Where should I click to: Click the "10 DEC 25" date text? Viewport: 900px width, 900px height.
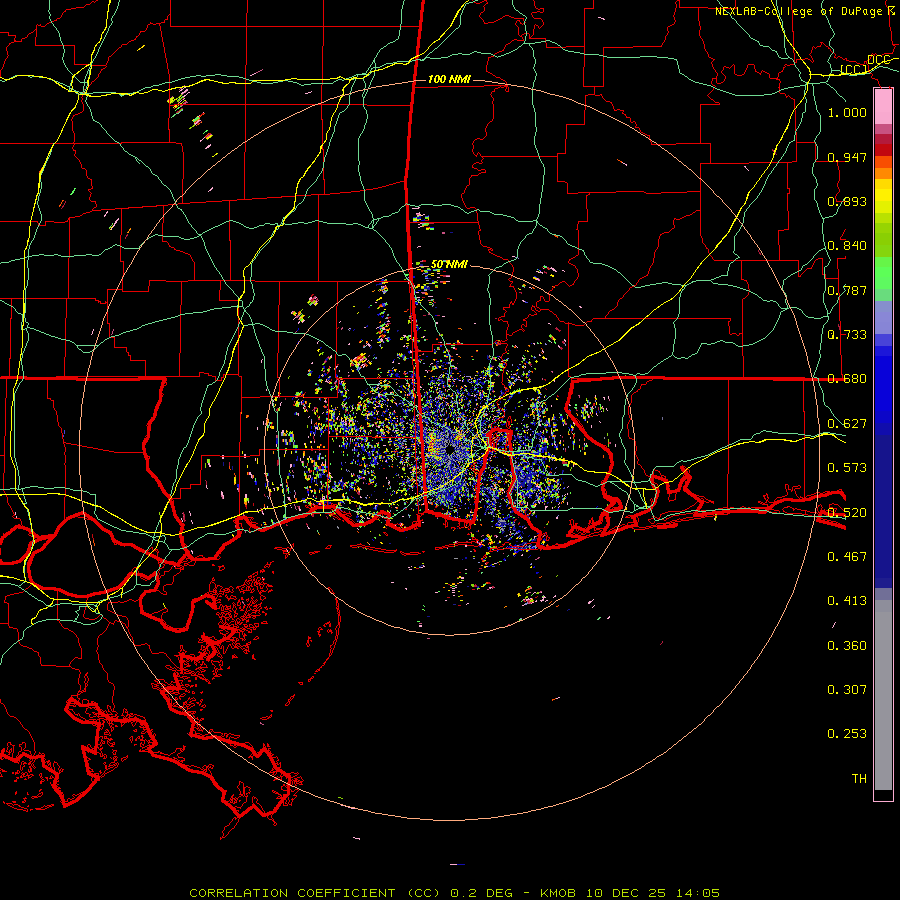tap(626, 893)
